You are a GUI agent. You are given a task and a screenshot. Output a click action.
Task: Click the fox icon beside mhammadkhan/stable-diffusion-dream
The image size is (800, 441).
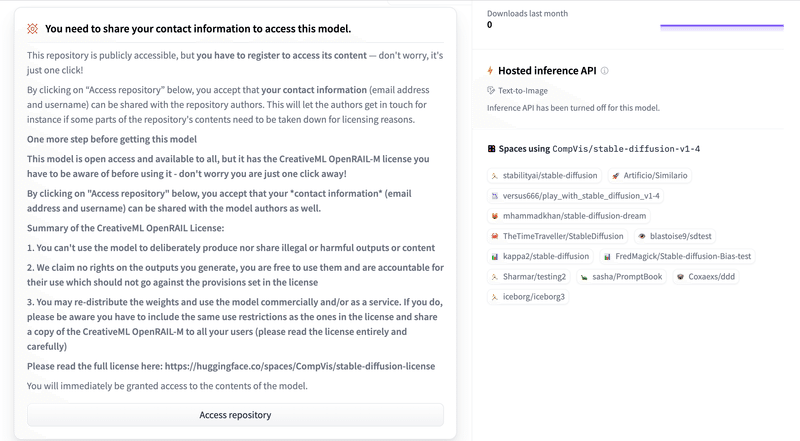tap(494, 216)
